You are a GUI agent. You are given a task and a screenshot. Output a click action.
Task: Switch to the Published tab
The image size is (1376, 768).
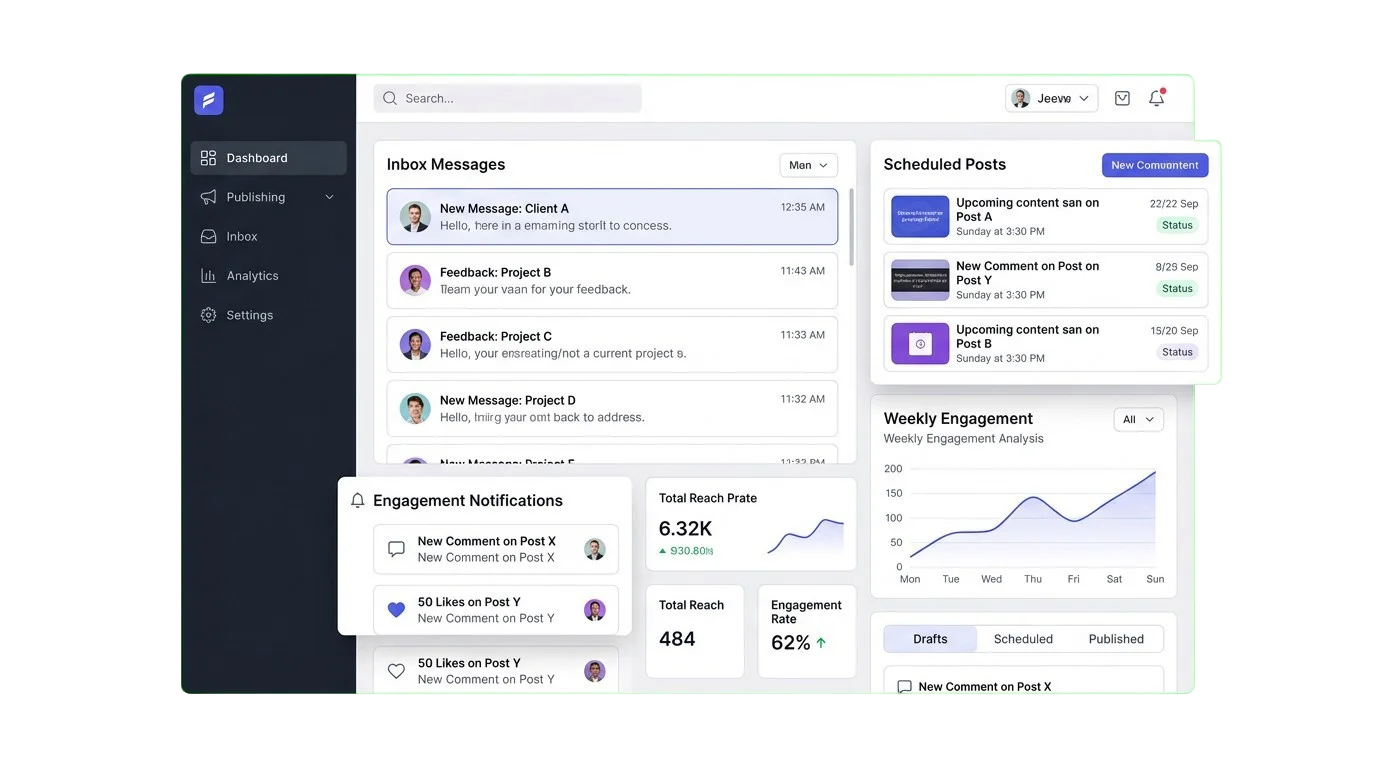coord(1115,639)
